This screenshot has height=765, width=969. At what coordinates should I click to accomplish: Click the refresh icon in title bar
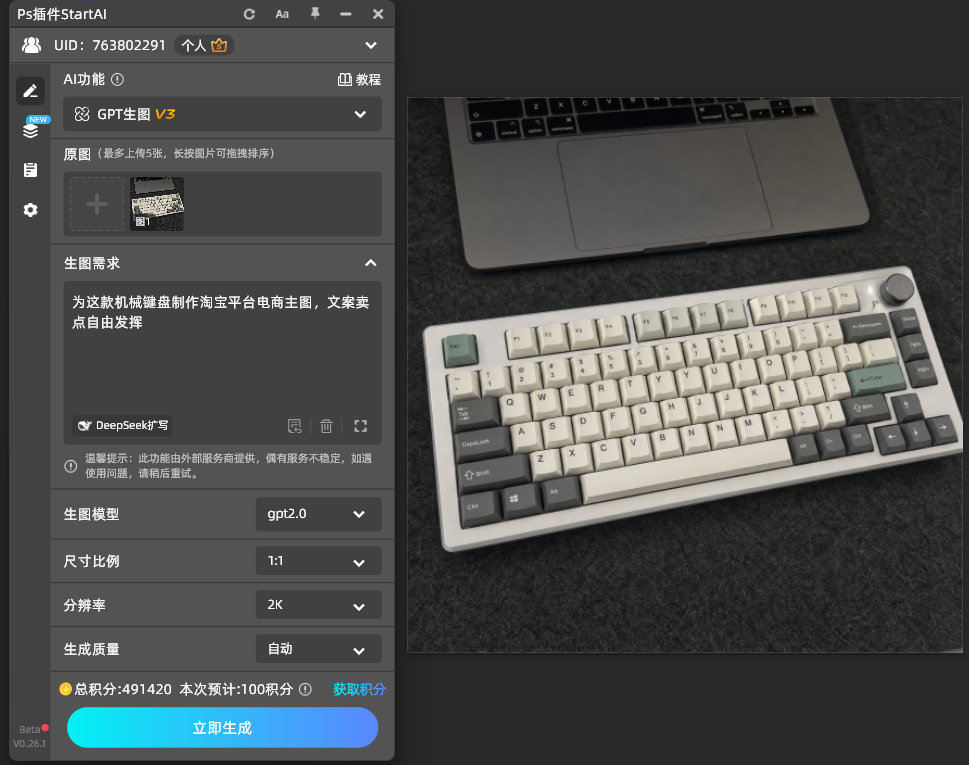coord(249,14)
